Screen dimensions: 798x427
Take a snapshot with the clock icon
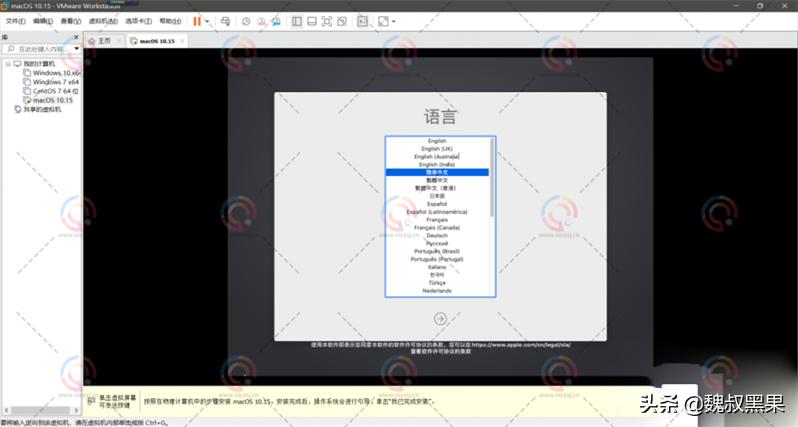(x=246, y=21)
